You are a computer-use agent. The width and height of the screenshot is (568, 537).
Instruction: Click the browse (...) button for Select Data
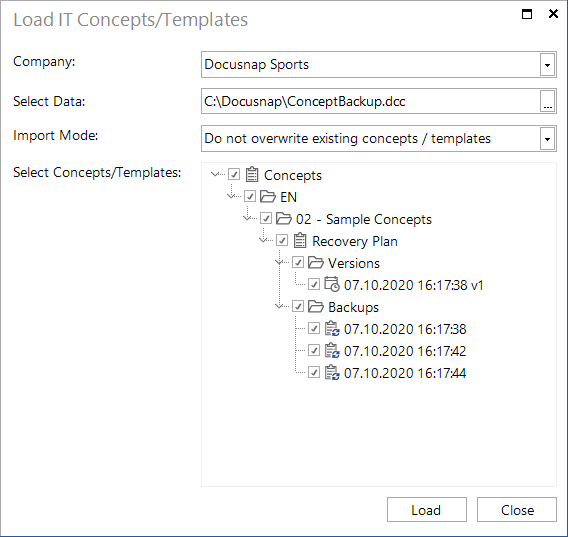click(x=547, y=101)
